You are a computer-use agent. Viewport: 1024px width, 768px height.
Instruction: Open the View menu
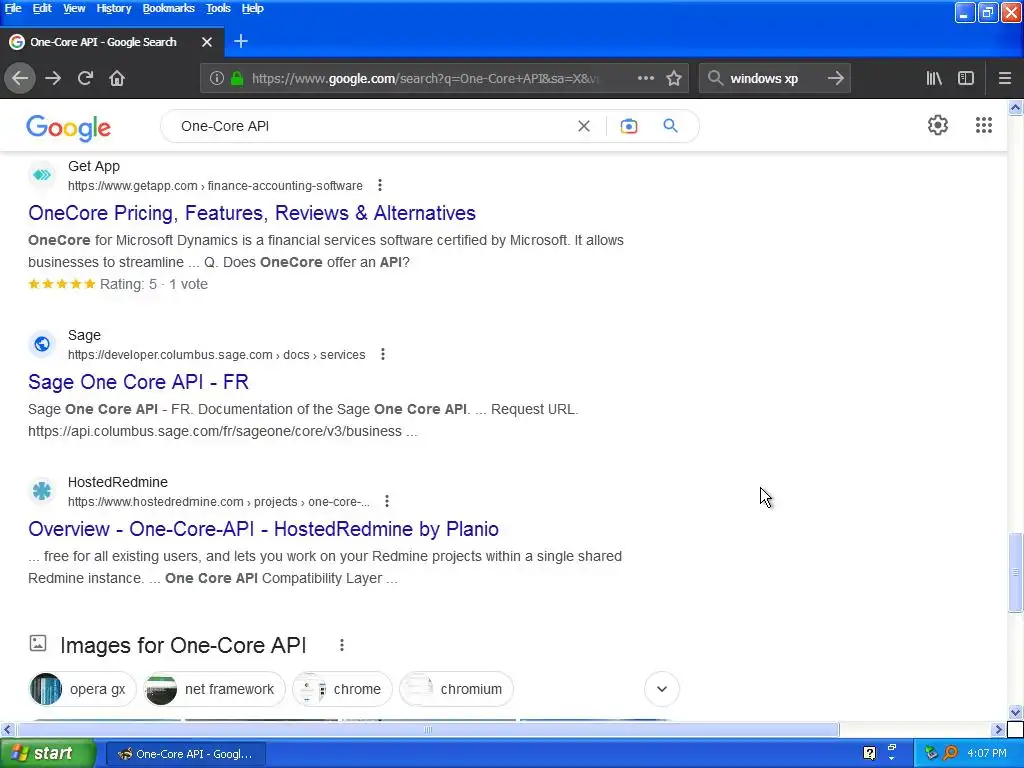(74, 8)
